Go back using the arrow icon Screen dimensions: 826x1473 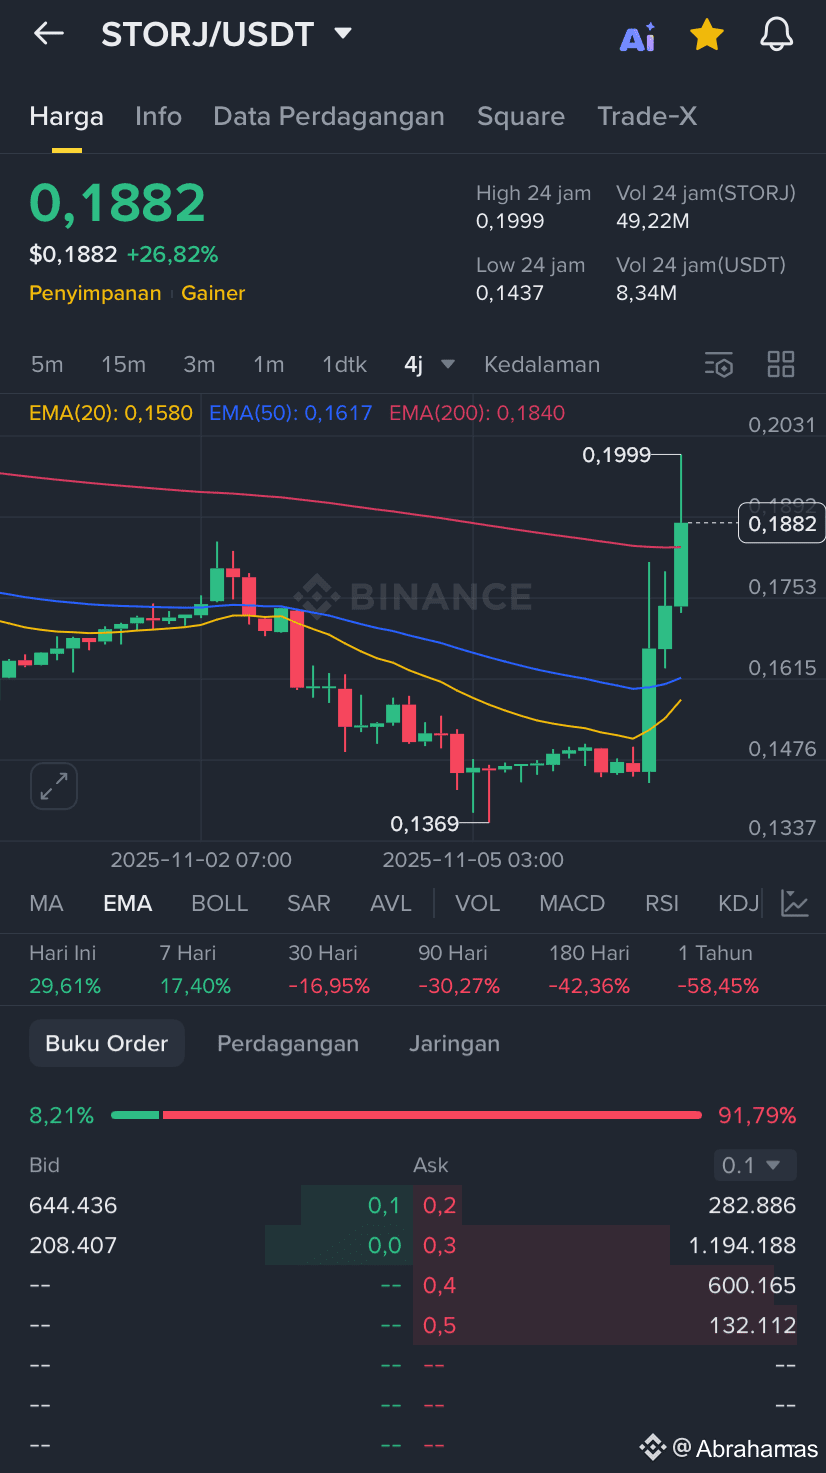(48, 34)
